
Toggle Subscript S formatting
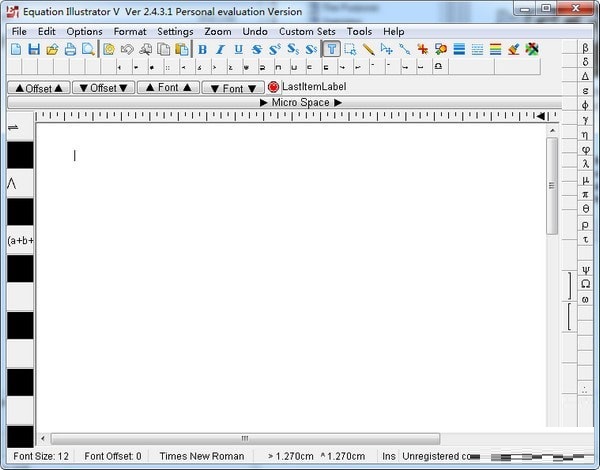point(293,49)
